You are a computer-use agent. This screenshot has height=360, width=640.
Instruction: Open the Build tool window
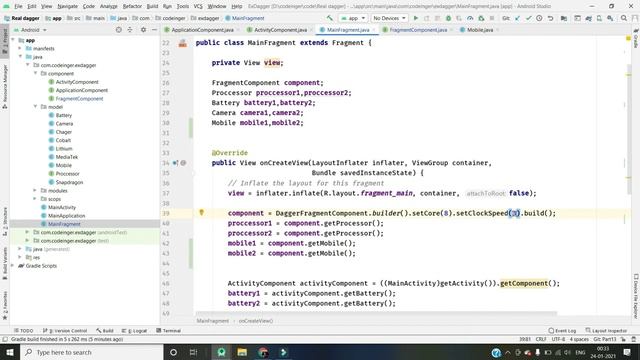coord(105,330)
